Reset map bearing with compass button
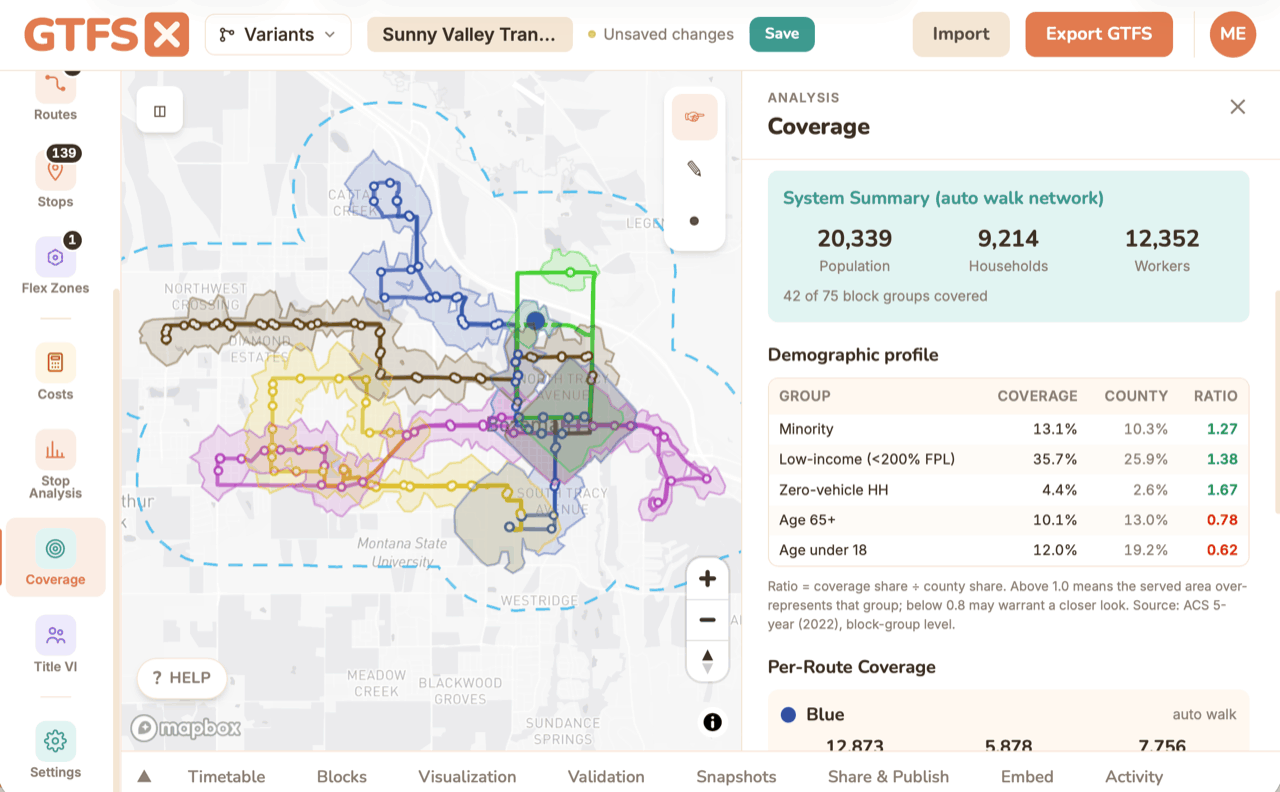1280x792 pixels. click(x=707, y=661)
